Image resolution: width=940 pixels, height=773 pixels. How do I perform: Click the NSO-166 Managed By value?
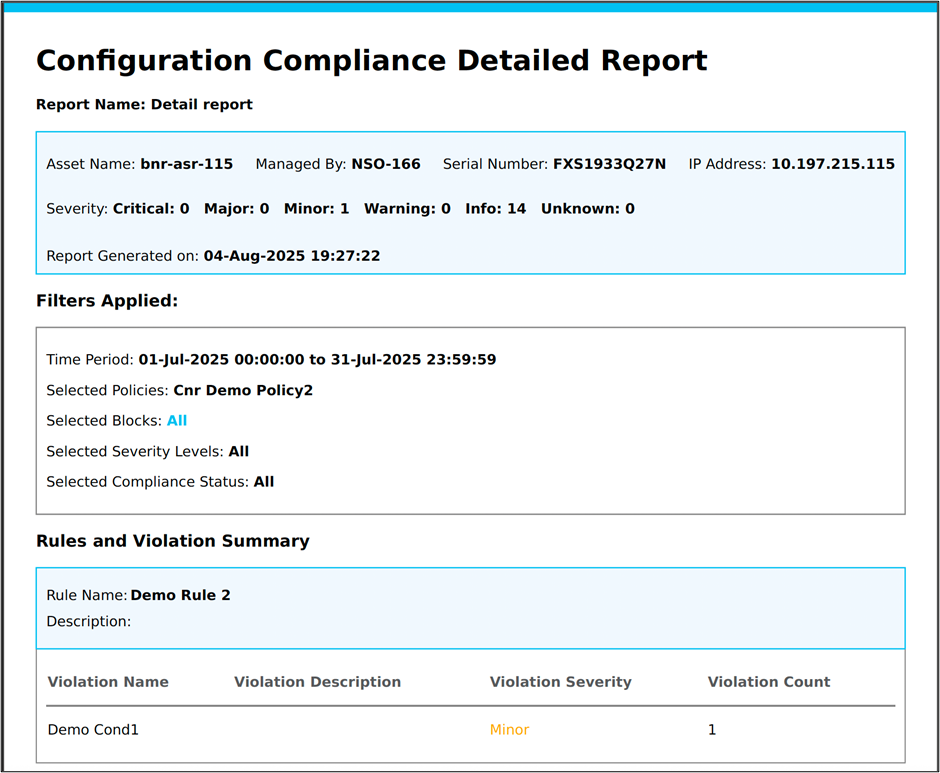(385, 164)
